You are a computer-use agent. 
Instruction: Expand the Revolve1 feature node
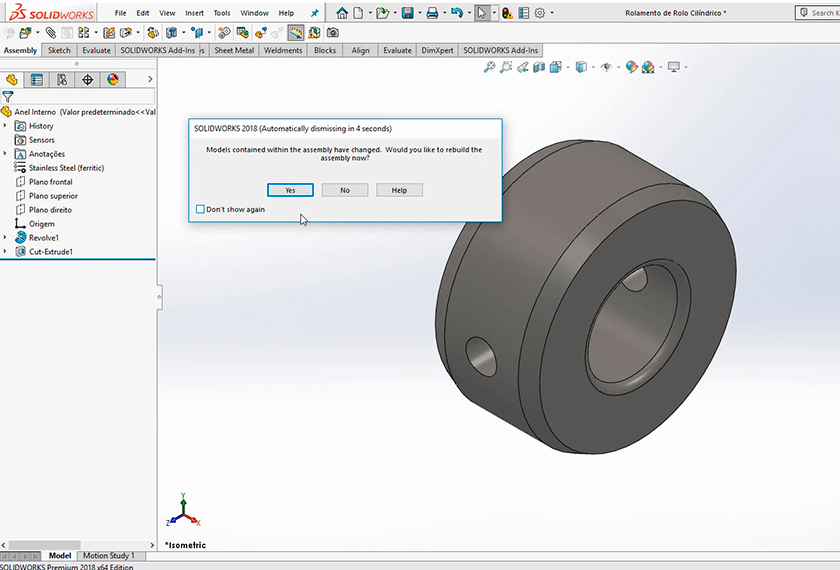coord(6,238)
